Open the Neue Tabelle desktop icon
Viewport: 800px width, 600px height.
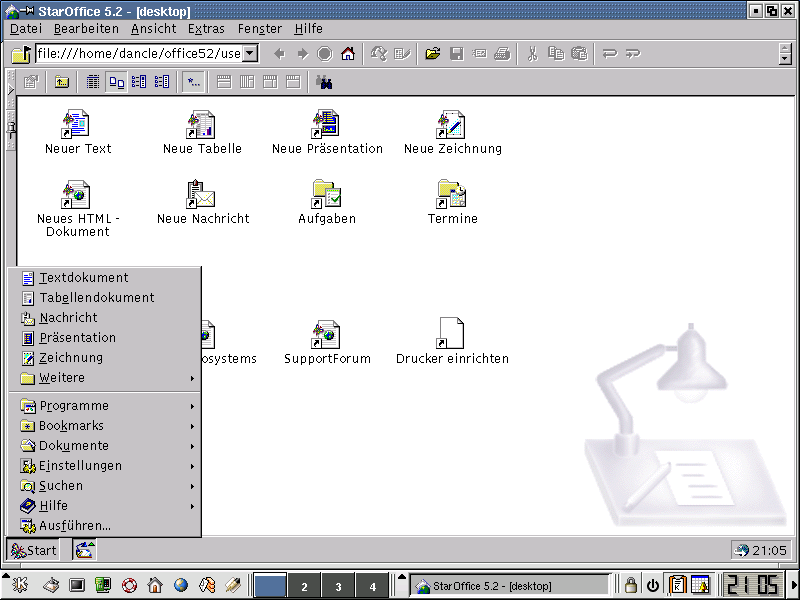coord(202,132)
